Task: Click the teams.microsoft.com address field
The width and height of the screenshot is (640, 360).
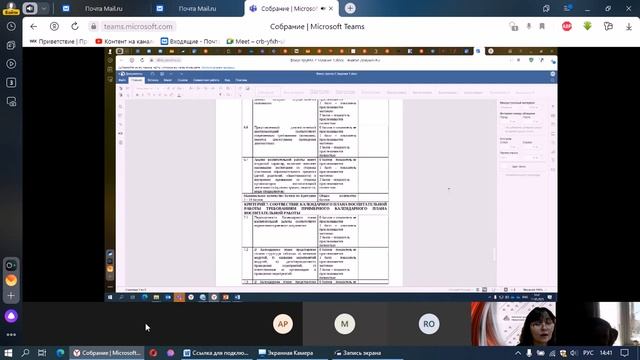Action: pyautogui.click(x=138, y=27)
